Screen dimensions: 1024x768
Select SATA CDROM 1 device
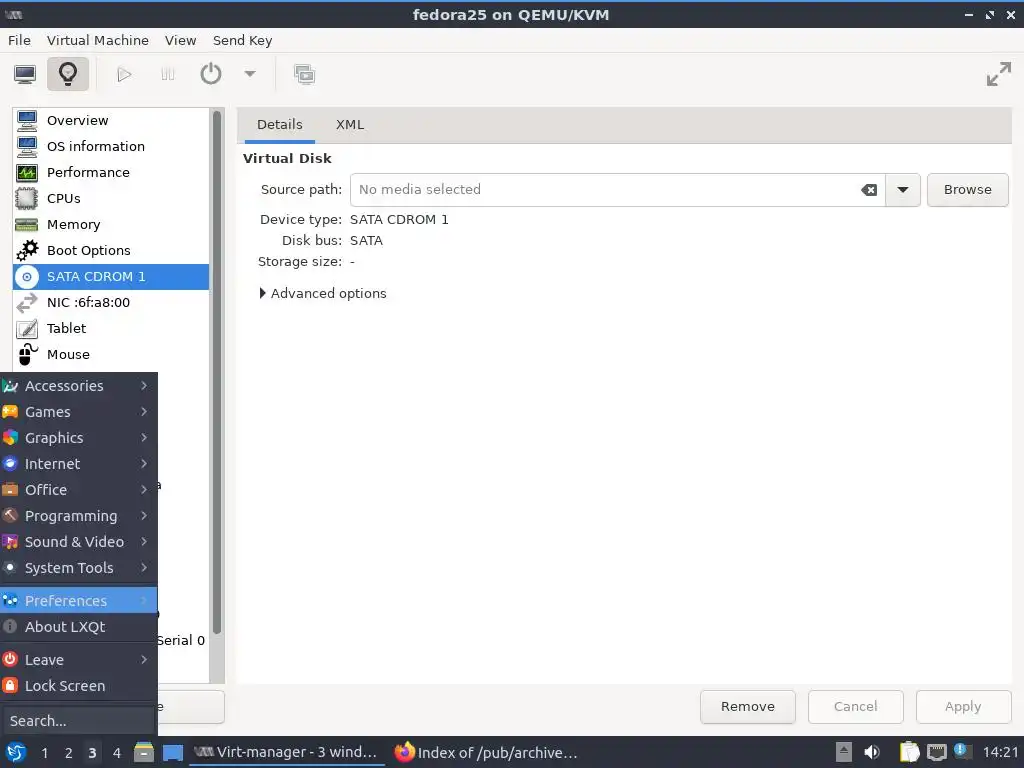[x=111, y=277]
